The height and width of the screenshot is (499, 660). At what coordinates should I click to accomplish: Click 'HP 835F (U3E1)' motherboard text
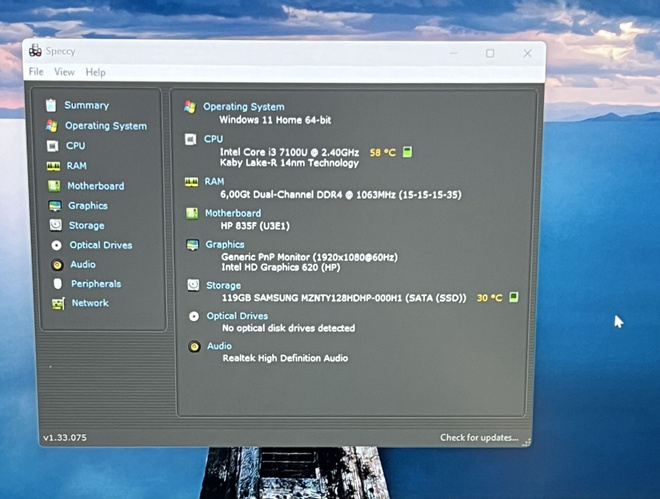pos(255,226)
